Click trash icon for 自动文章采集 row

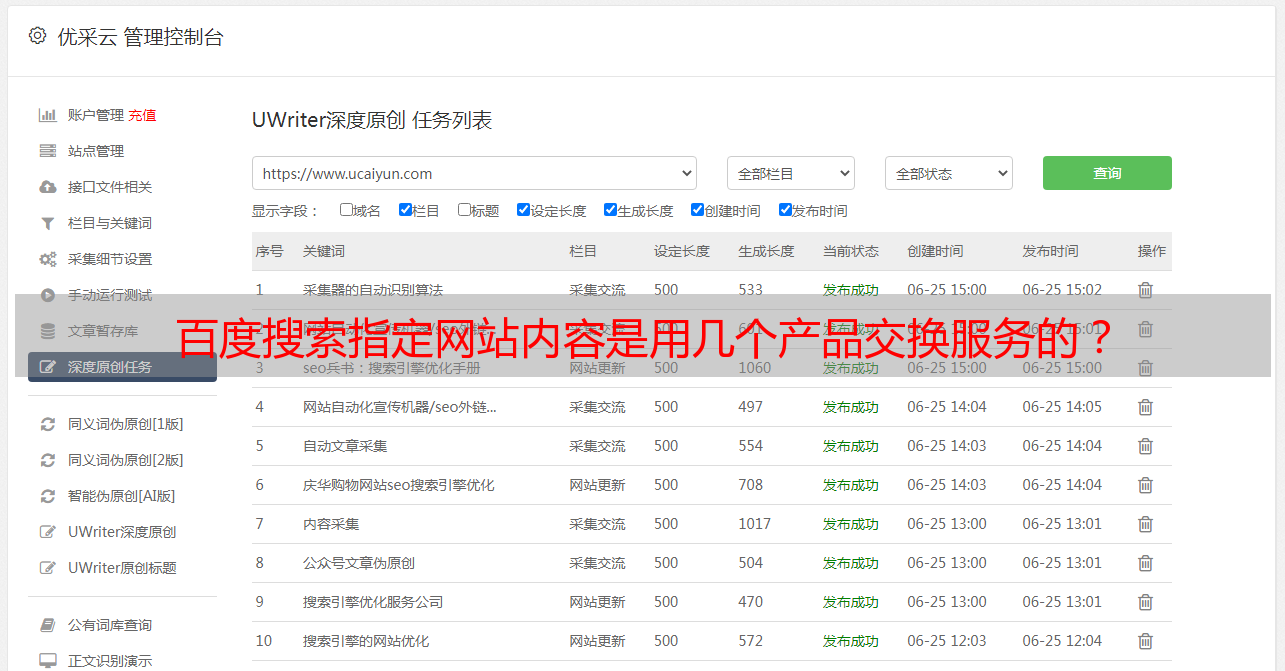point(1145,446)
